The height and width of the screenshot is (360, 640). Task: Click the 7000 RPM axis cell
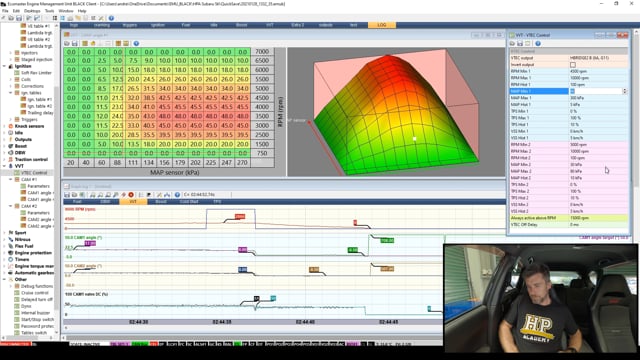tap(262, 51)
